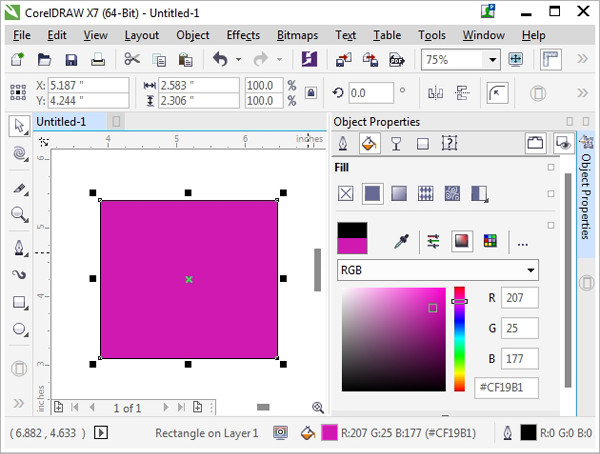The image size is (600, 454).
Task: Open the Tools menu
Action: point(432,35)
